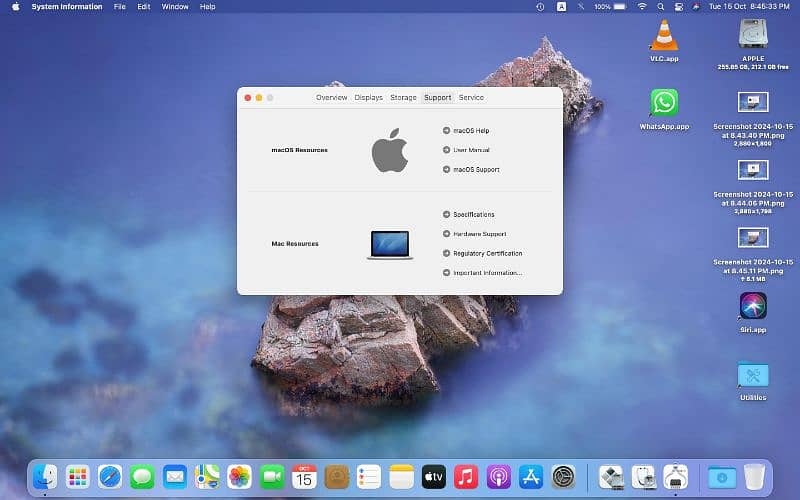Click the User Manual link
800x500 pixels.
pos(471,150)
